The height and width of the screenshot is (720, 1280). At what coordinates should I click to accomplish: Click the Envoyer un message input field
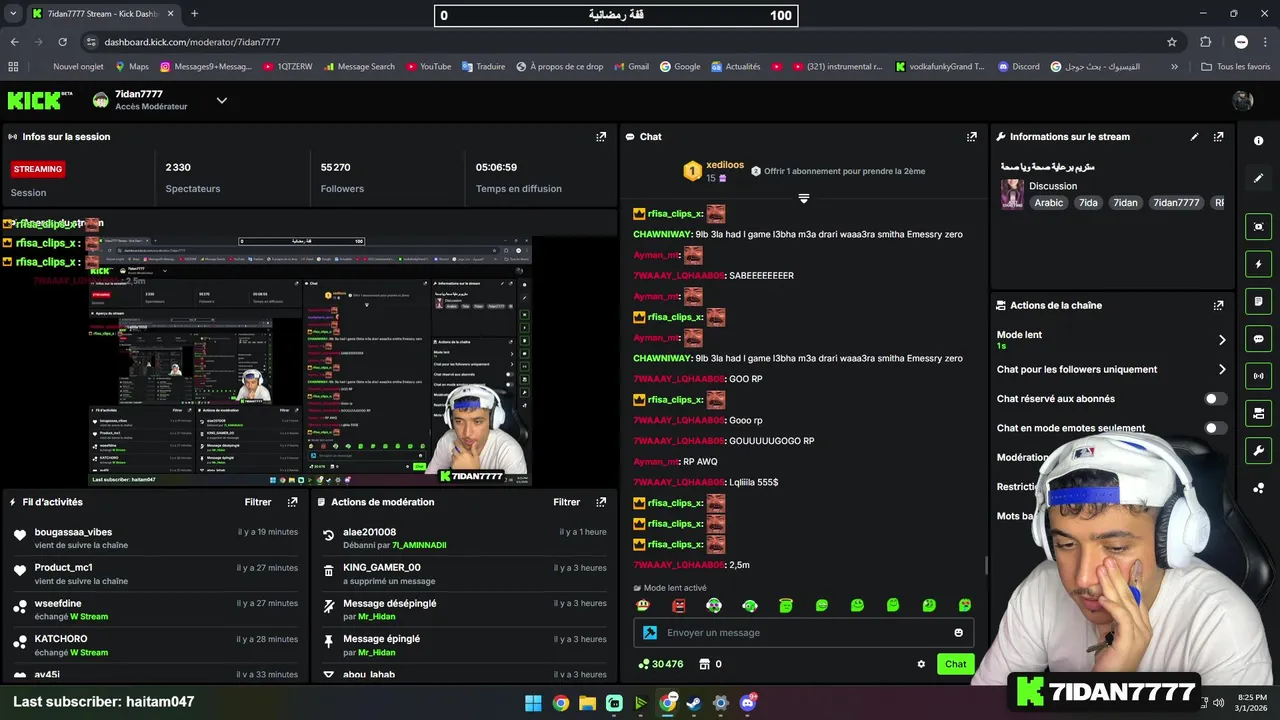(x=803, y=632)
